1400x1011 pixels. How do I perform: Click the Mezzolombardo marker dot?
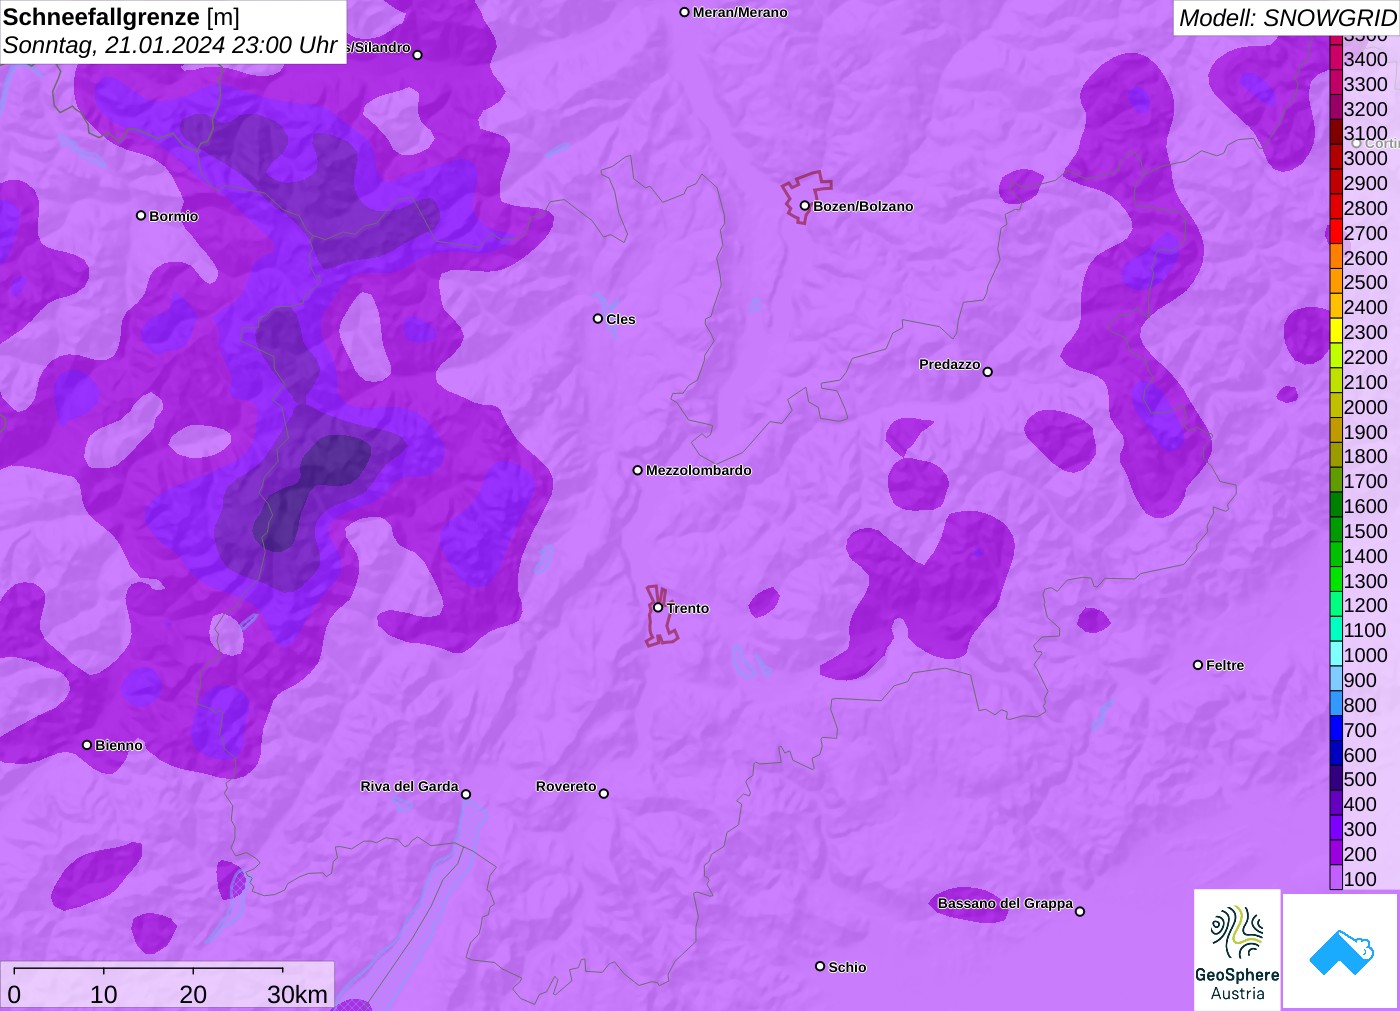pyautogui.click(x=637, y=470)
